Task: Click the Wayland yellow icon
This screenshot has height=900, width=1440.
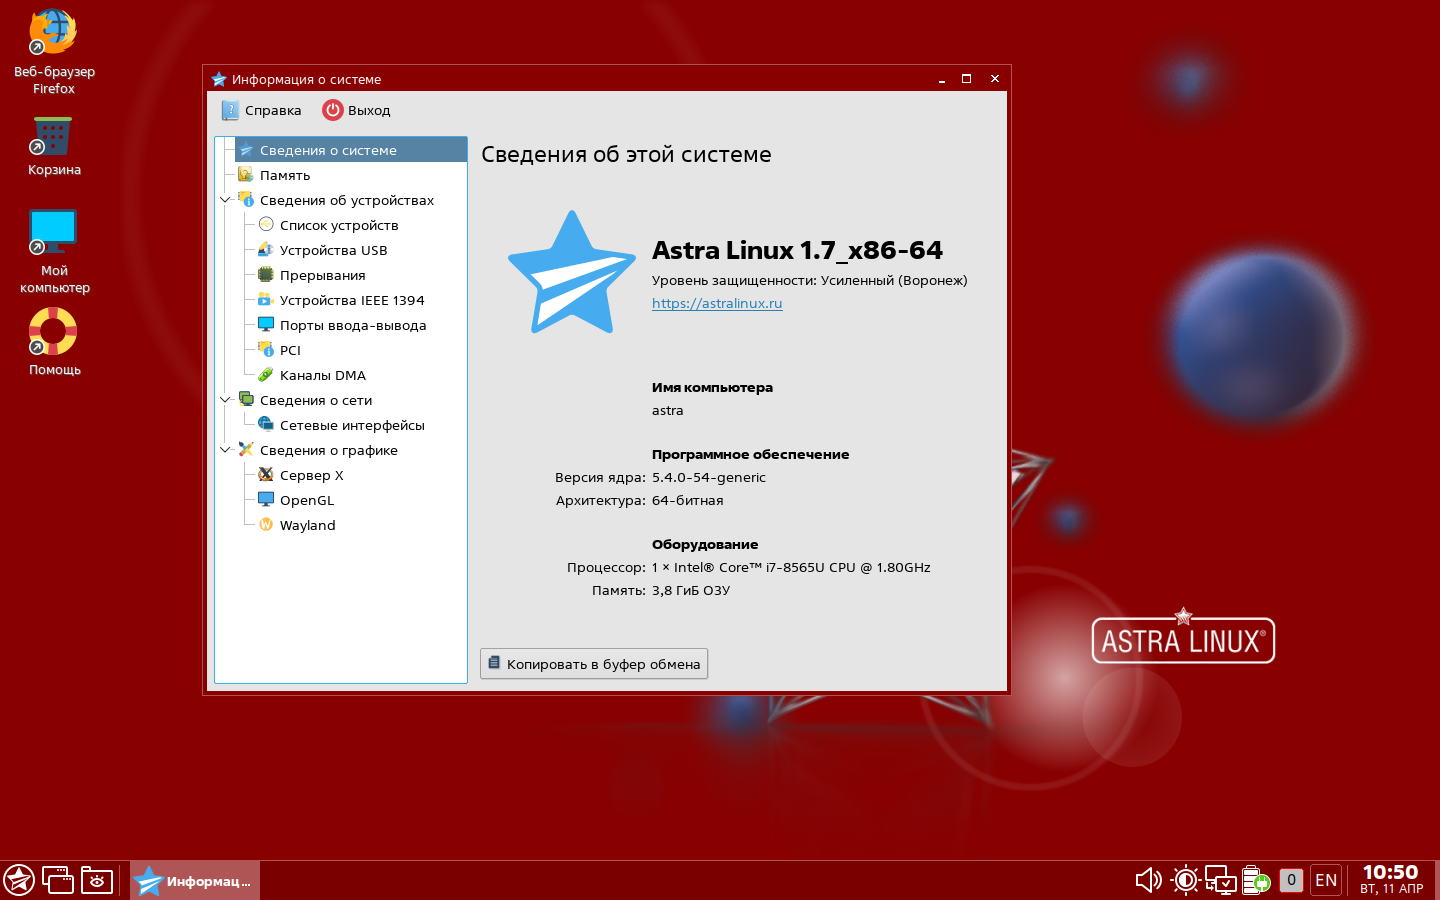Action: click(266, 525)
